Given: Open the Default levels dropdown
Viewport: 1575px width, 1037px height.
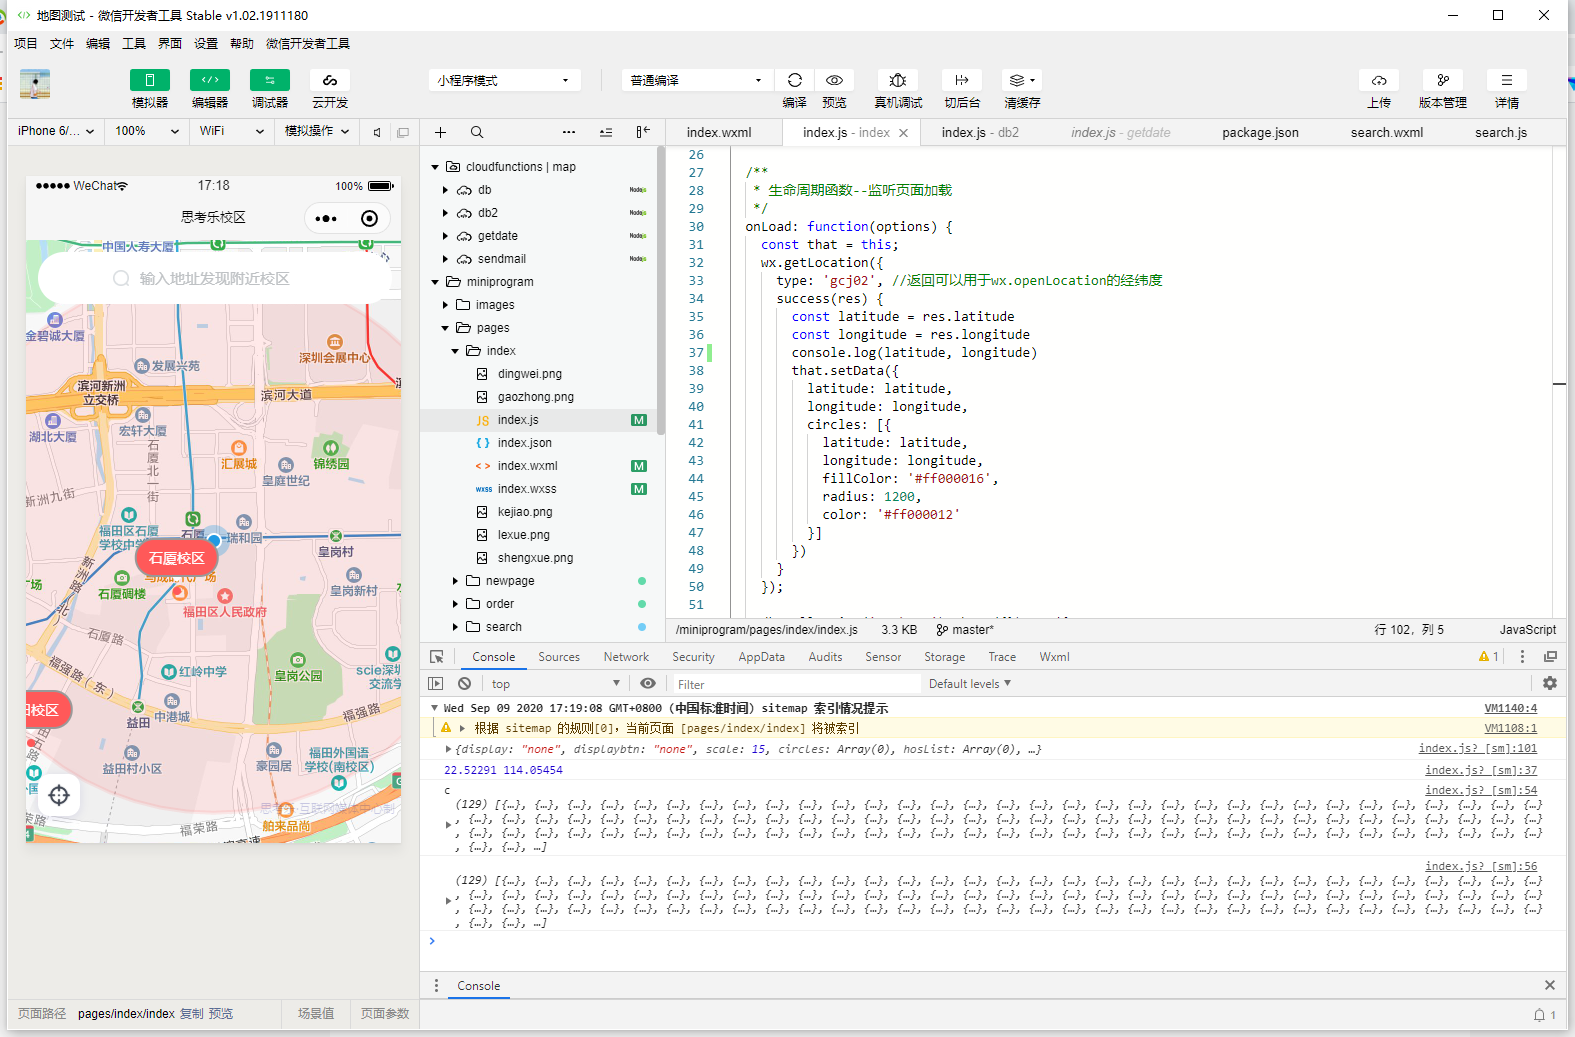Looking at the screenshot, I should pyautogui.click(x=969, y=684).
